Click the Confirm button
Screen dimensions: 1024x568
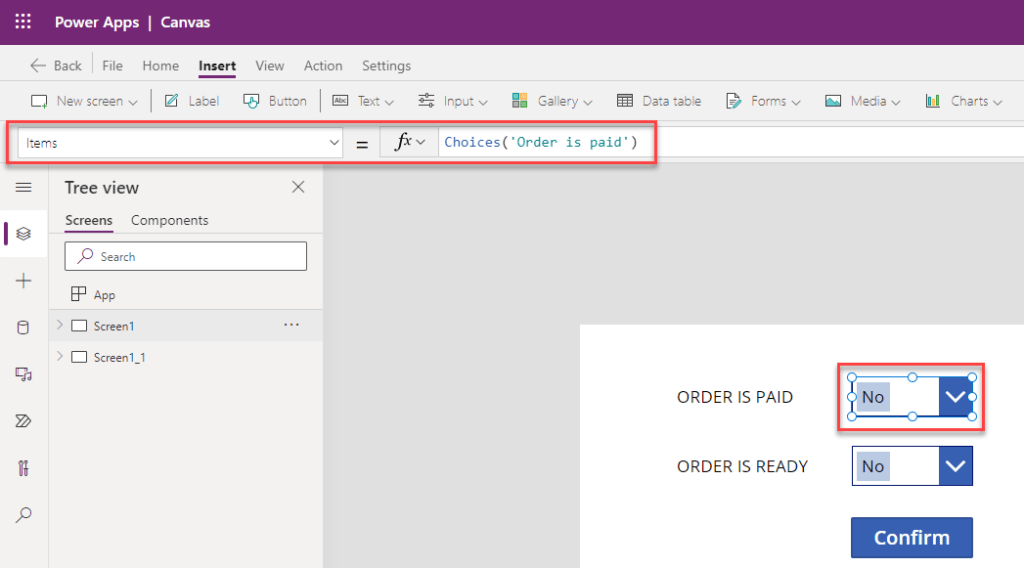tap(912, 537)
